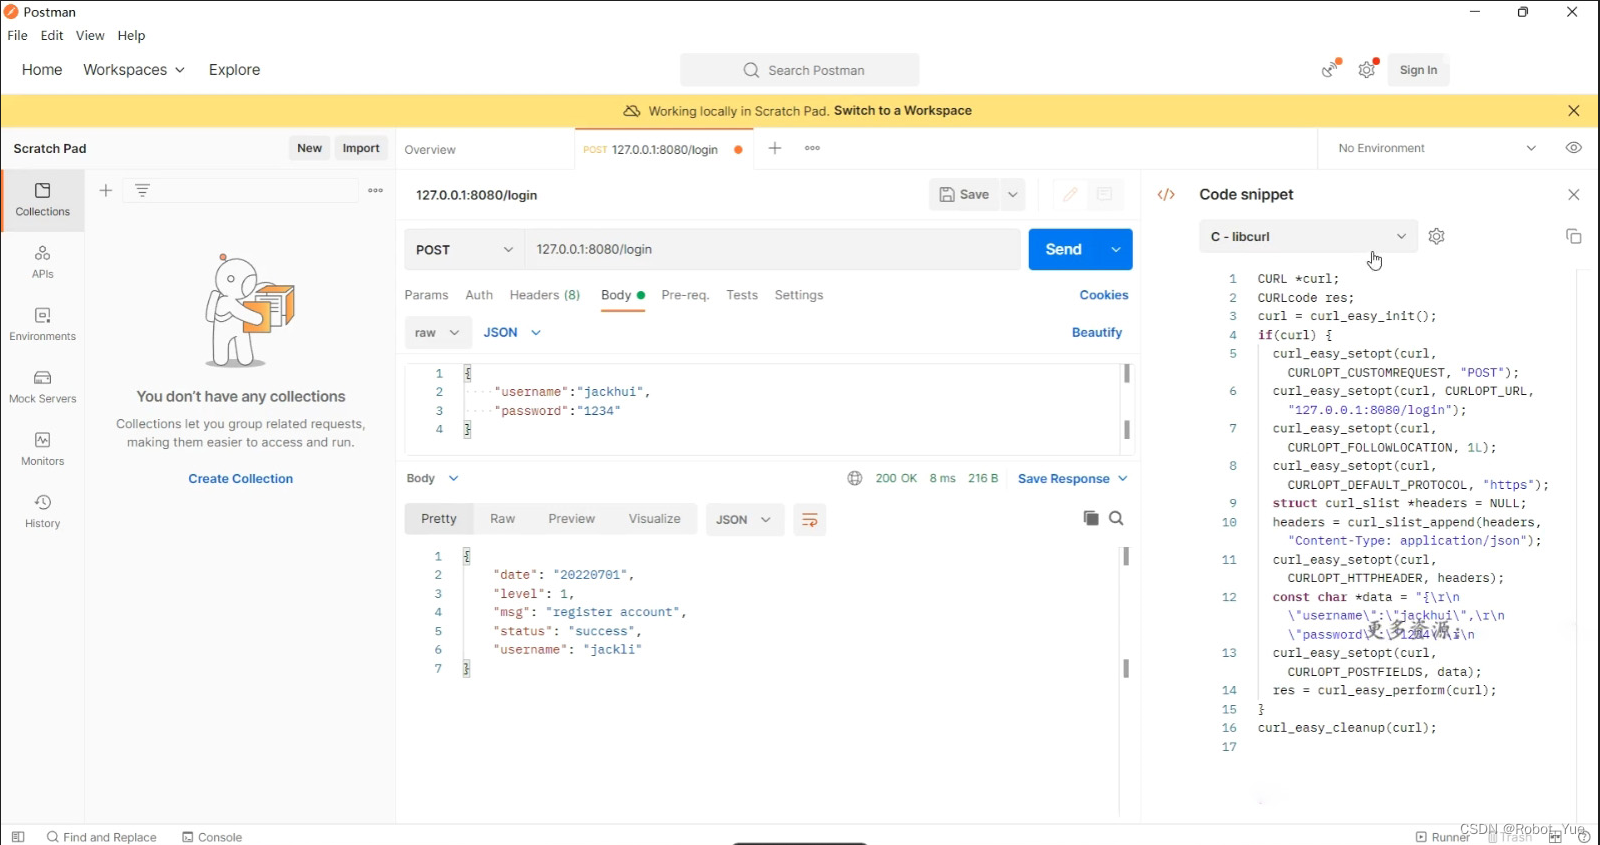The height and width of the screenshot is (845, 1600).
Task: Click the comments icon beside the pencil
Action: pos(1104,194)
